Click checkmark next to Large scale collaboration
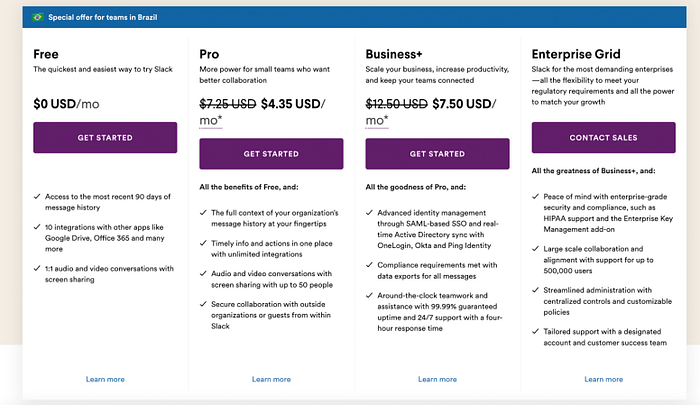Image resolution: width=700 pixels, height=405 pixels. point(536,247)
